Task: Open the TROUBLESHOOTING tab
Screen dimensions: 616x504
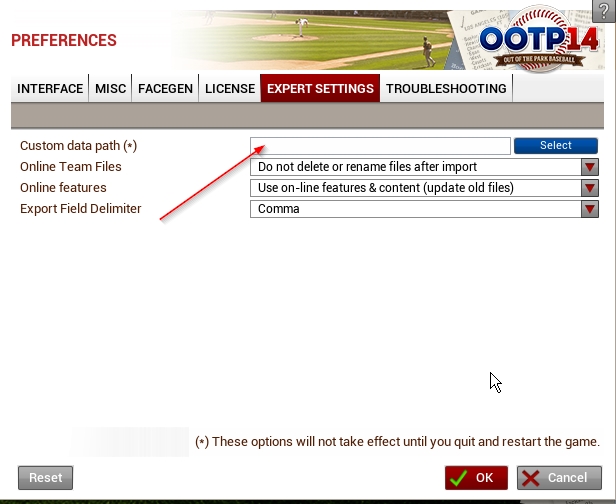Action: tap(446, 89)
